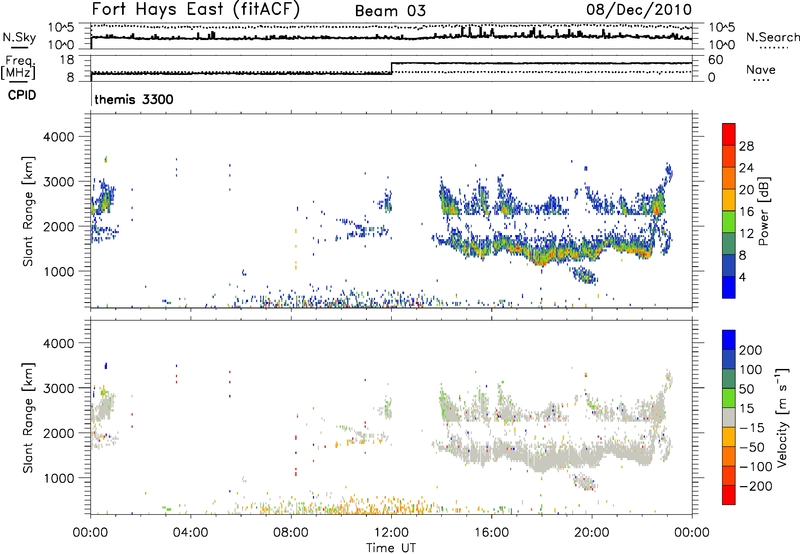Click the '20:00' time axis label

point(591,533)
